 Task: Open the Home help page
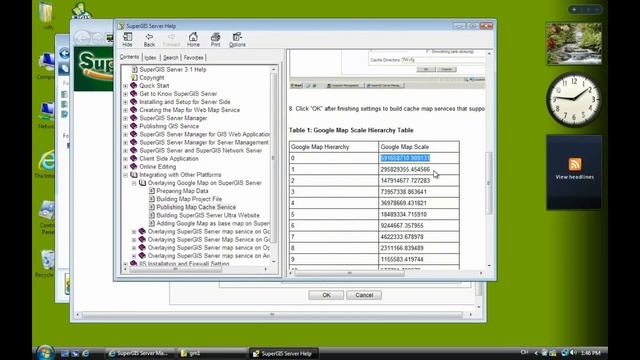(x=193, y=40)
